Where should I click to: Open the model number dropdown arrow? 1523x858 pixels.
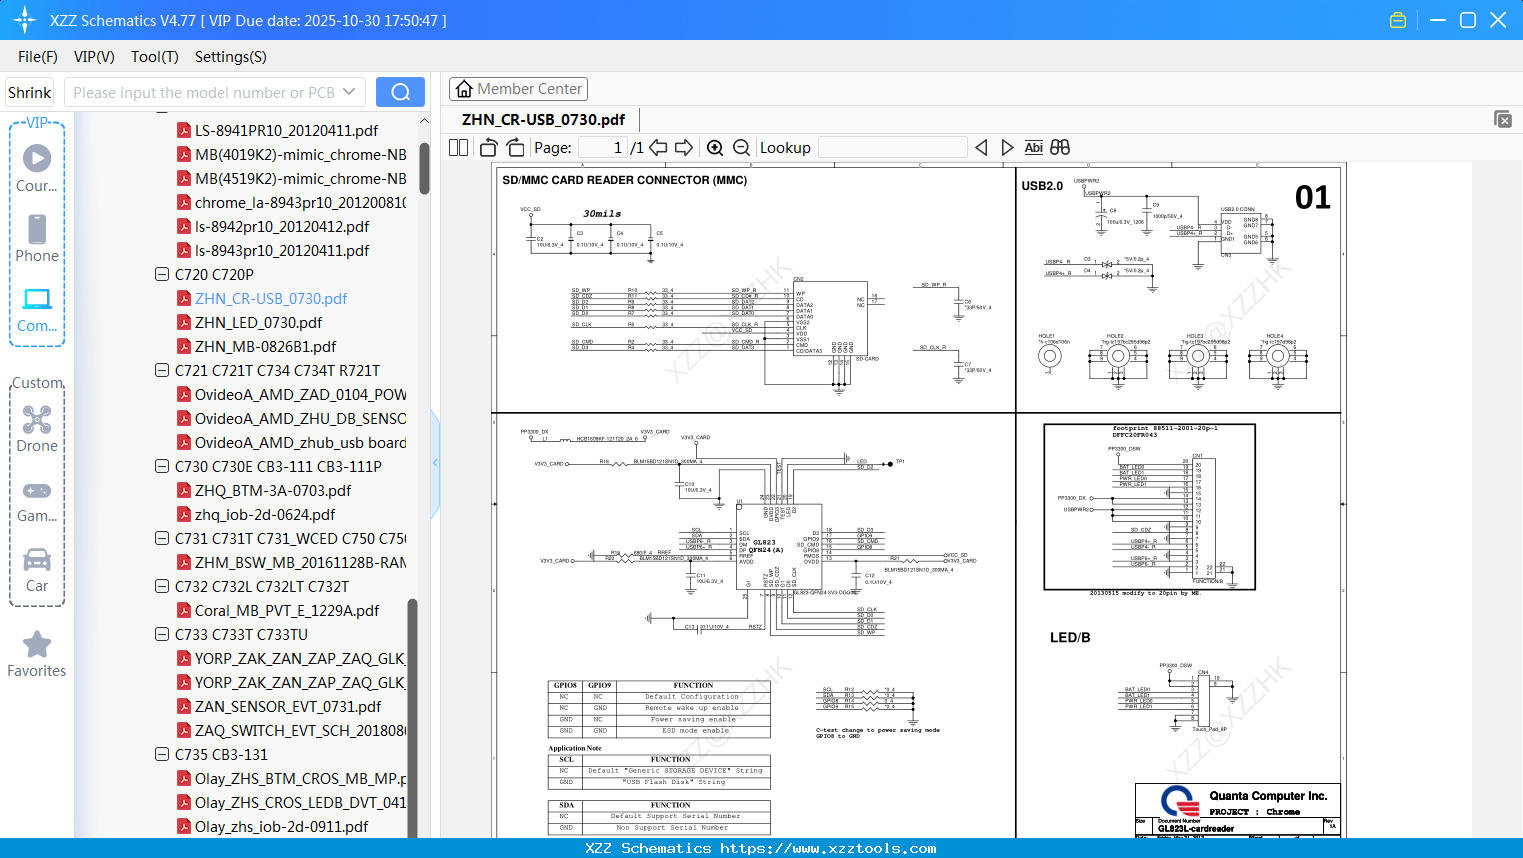click(349, 92)
